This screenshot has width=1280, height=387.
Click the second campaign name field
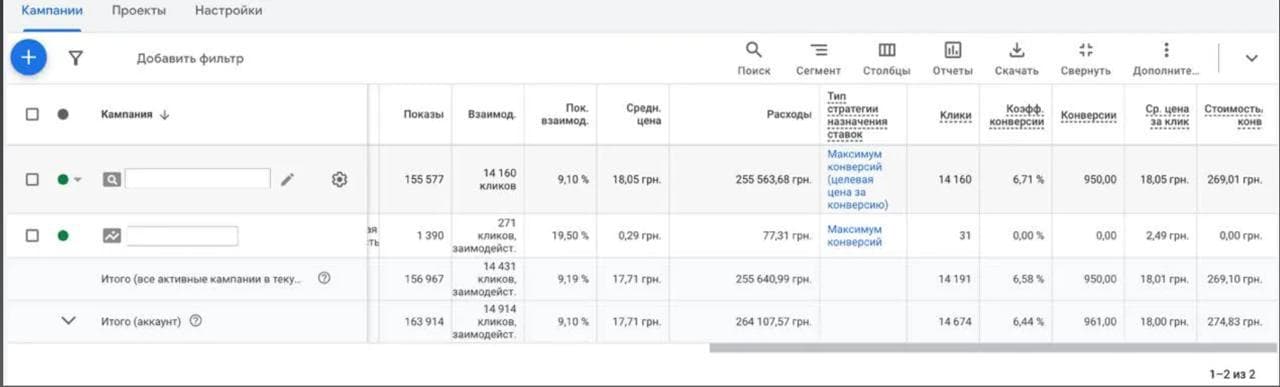pos(183,236)
